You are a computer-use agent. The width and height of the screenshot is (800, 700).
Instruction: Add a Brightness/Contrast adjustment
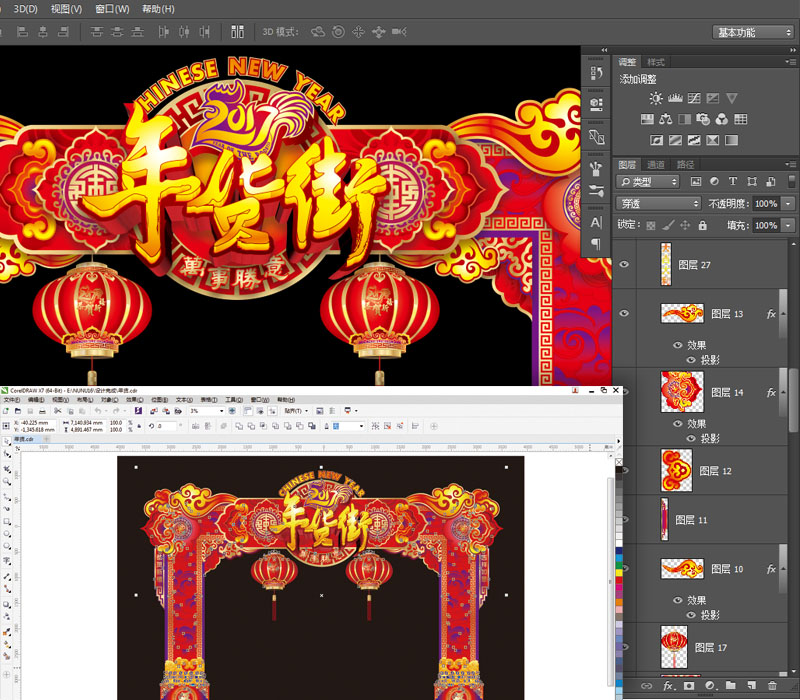click(656, 98)
